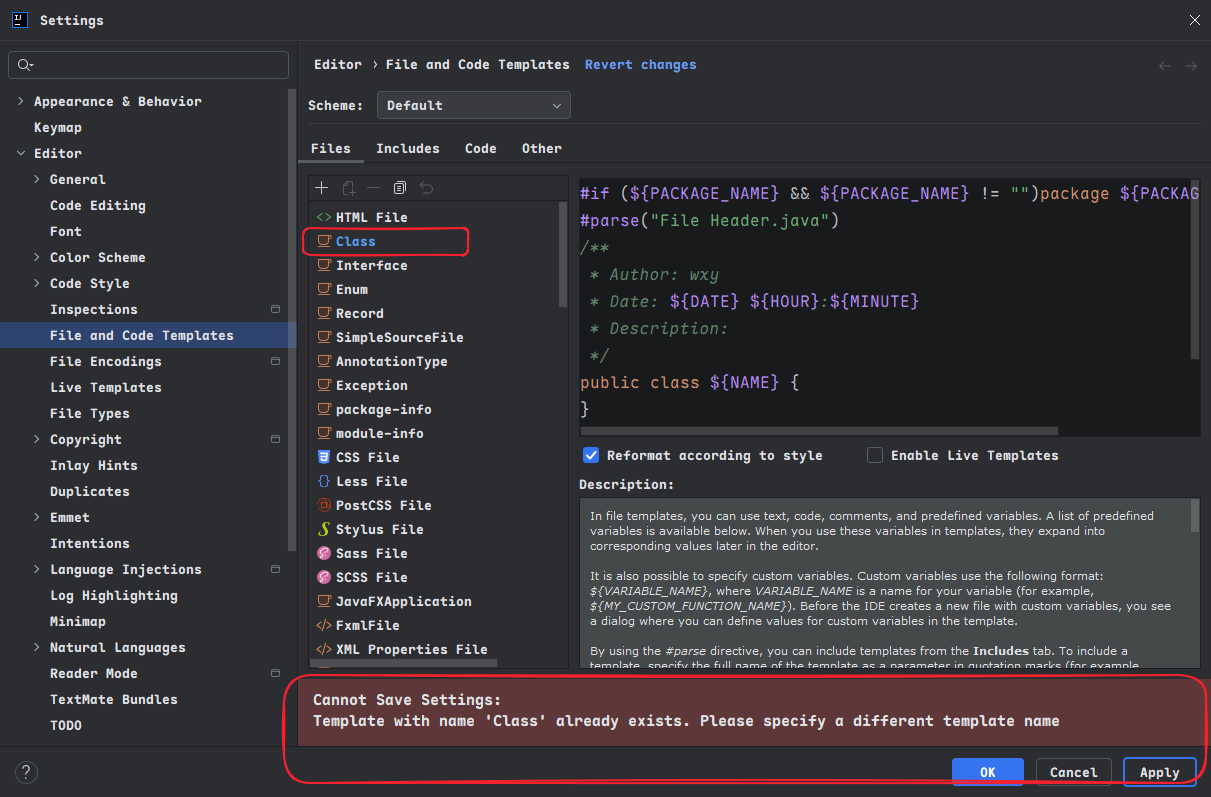This screenshot has height=797, width=1211.
Task: Click the HTML File template icon
Action: (x=324, y=217)
